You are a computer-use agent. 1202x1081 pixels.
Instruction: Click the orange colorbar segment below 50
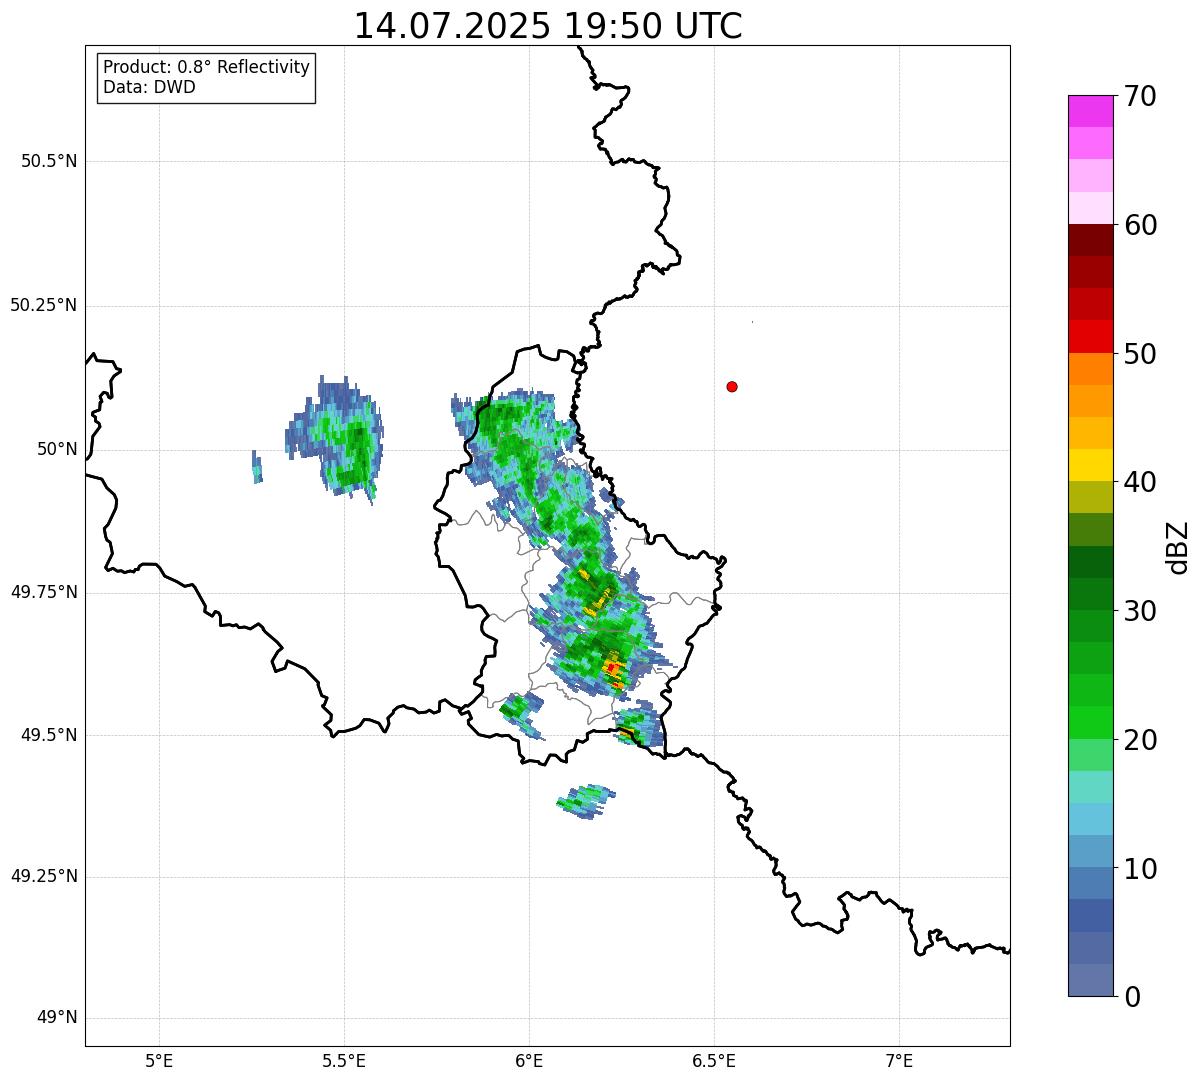pos(1090,369)
